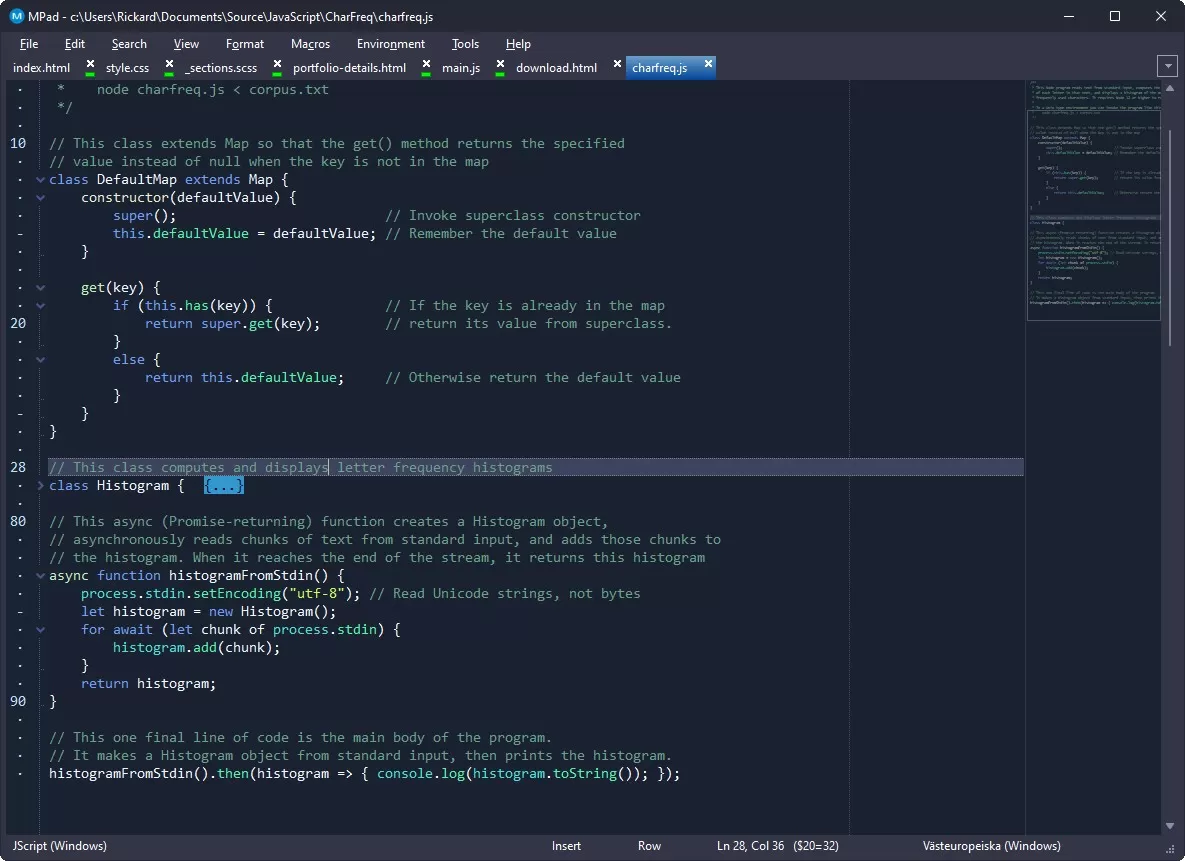Close the main.js tab via its X icon
This screenshot has height=861, width=1185.
coord(499,65)
